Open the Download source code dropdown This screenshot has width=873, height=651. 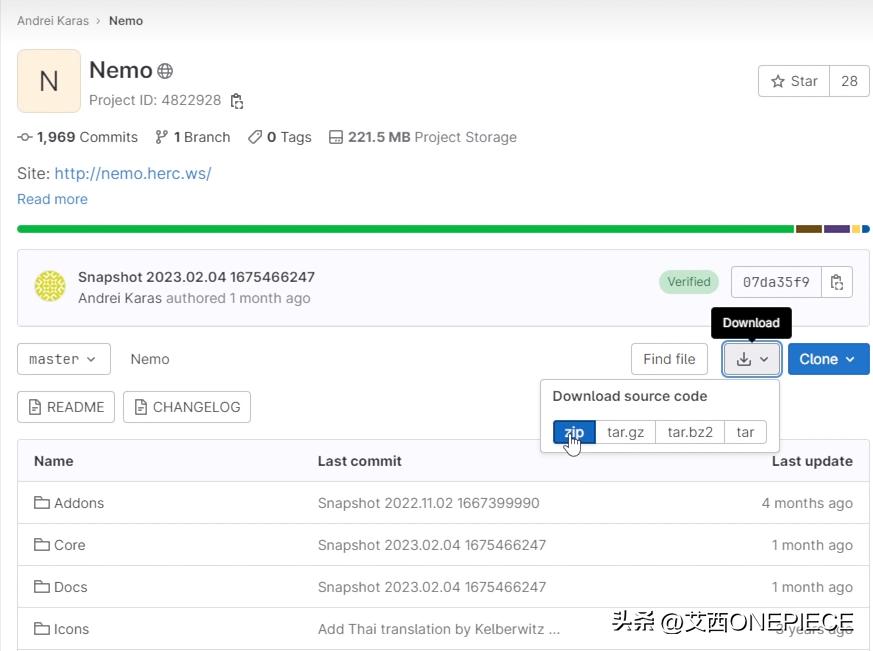(752, 359)
